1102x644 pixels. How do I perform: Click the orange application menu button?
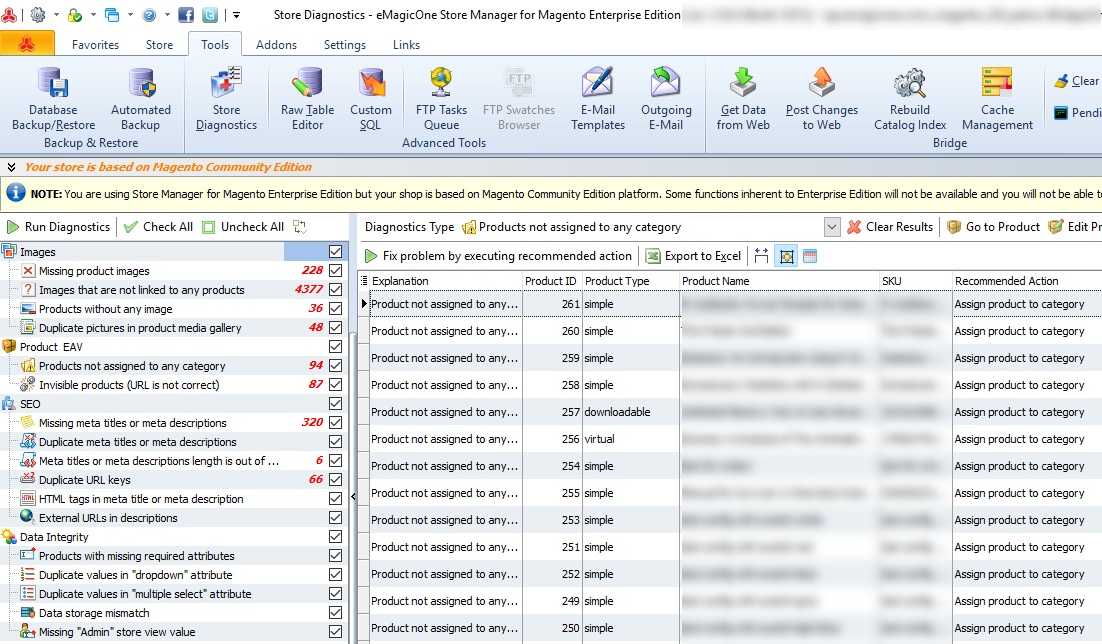pos(27,44)
